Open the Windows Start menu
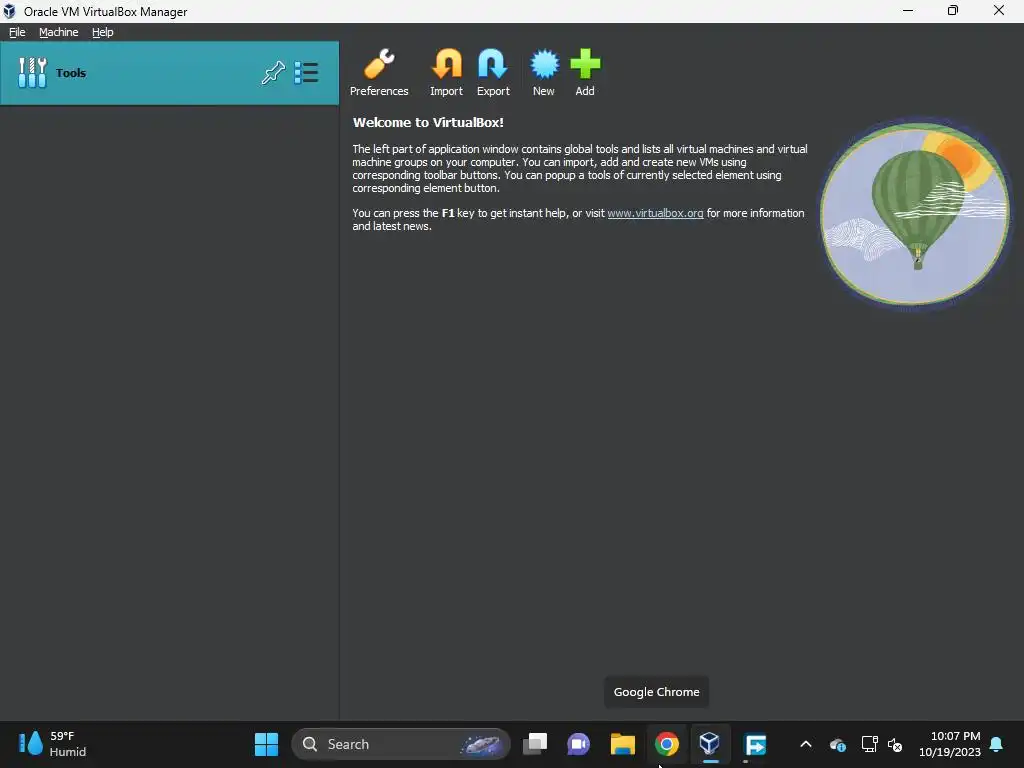This screenshot has height=768, width=1024. click(266, 744)
